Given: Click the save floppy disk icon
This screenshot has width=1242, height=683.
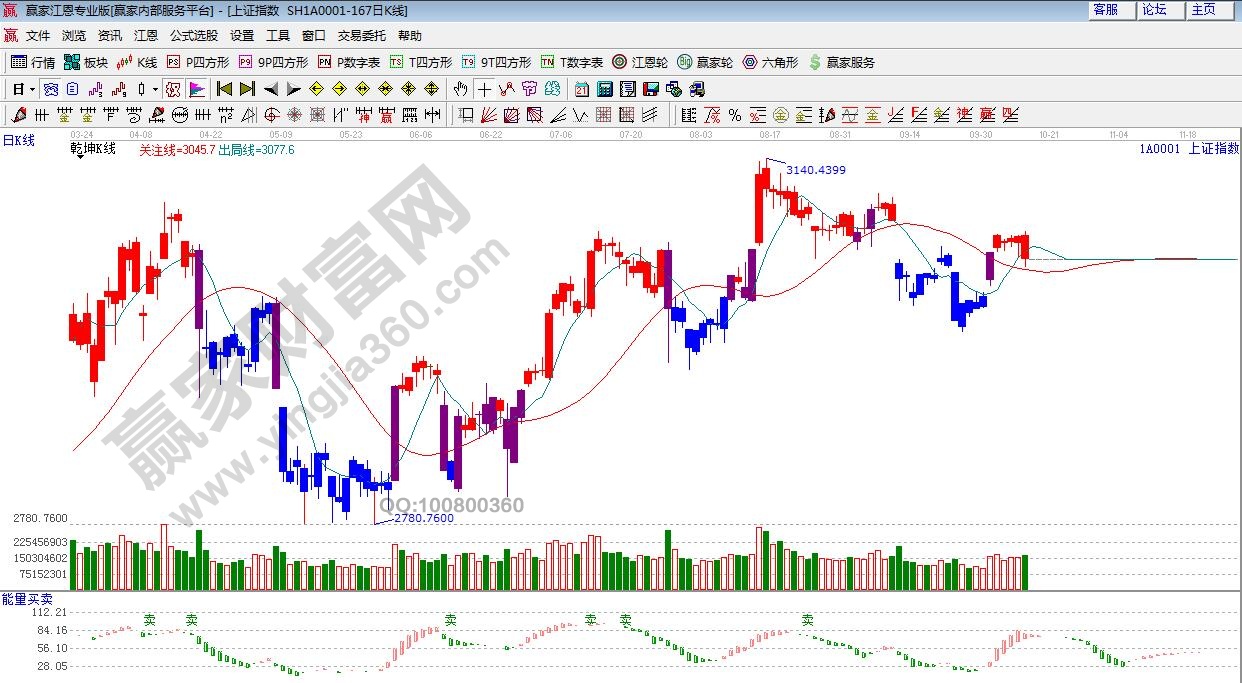Looking at the screenshot, I should pos(651,89).
